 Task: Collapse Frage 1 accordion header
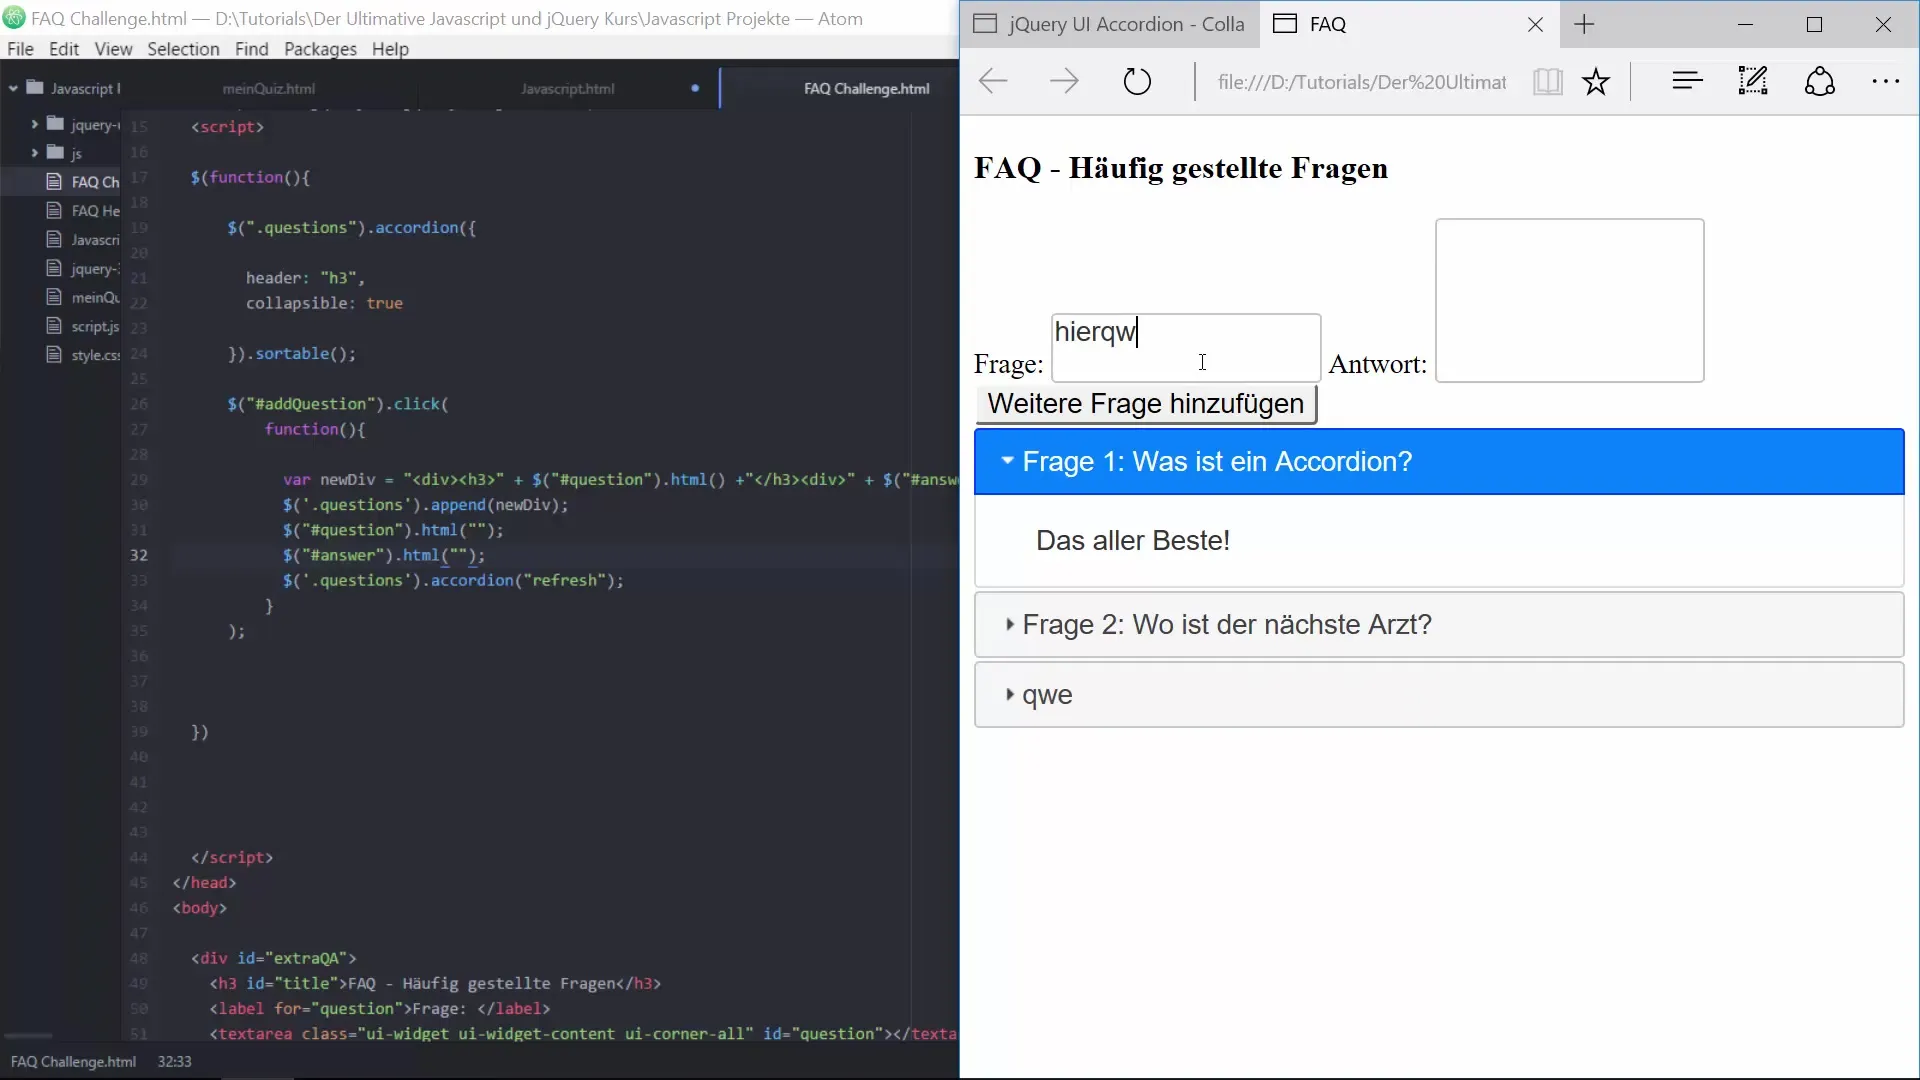click(1439, 462)
